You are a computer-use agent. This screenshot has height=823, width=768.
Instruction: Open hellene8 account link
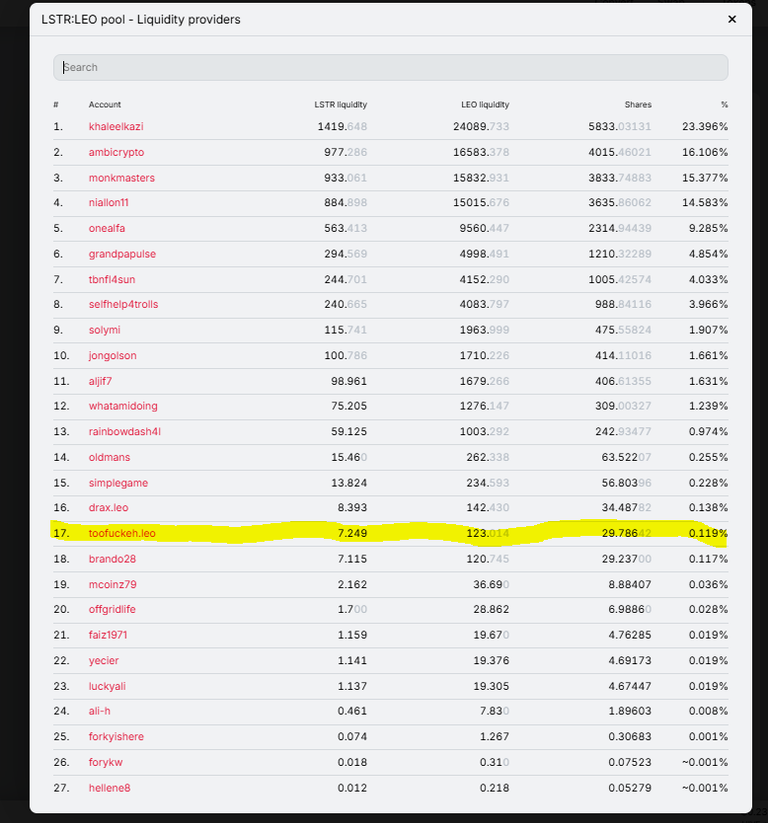[x=109, y=788]
